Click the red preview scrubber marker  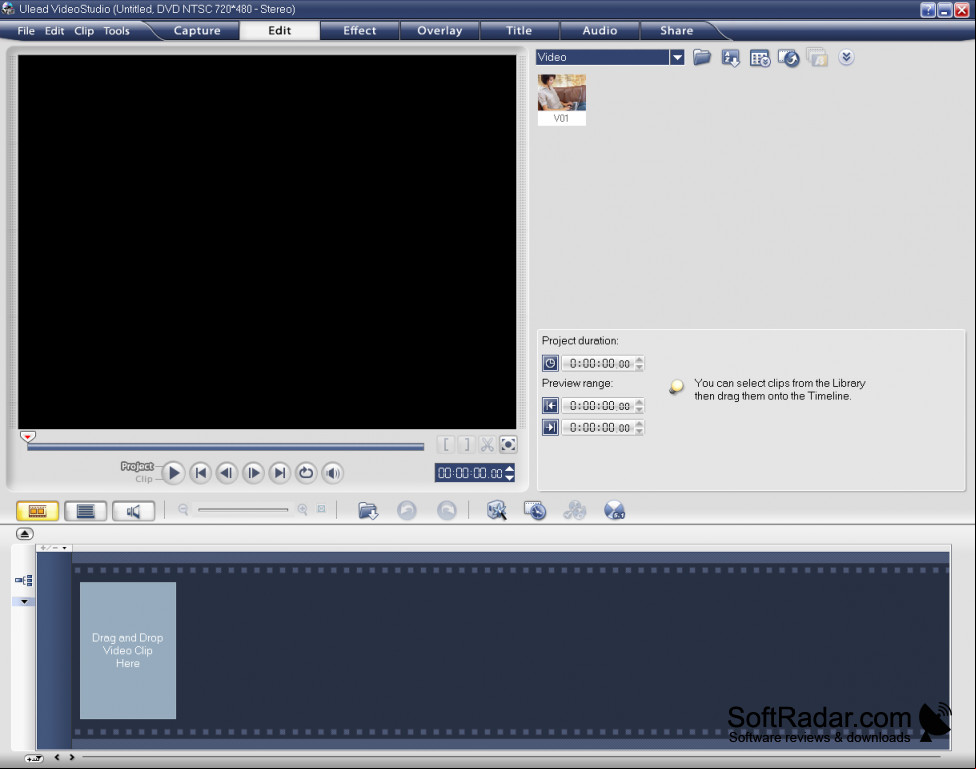pos(27,436)
